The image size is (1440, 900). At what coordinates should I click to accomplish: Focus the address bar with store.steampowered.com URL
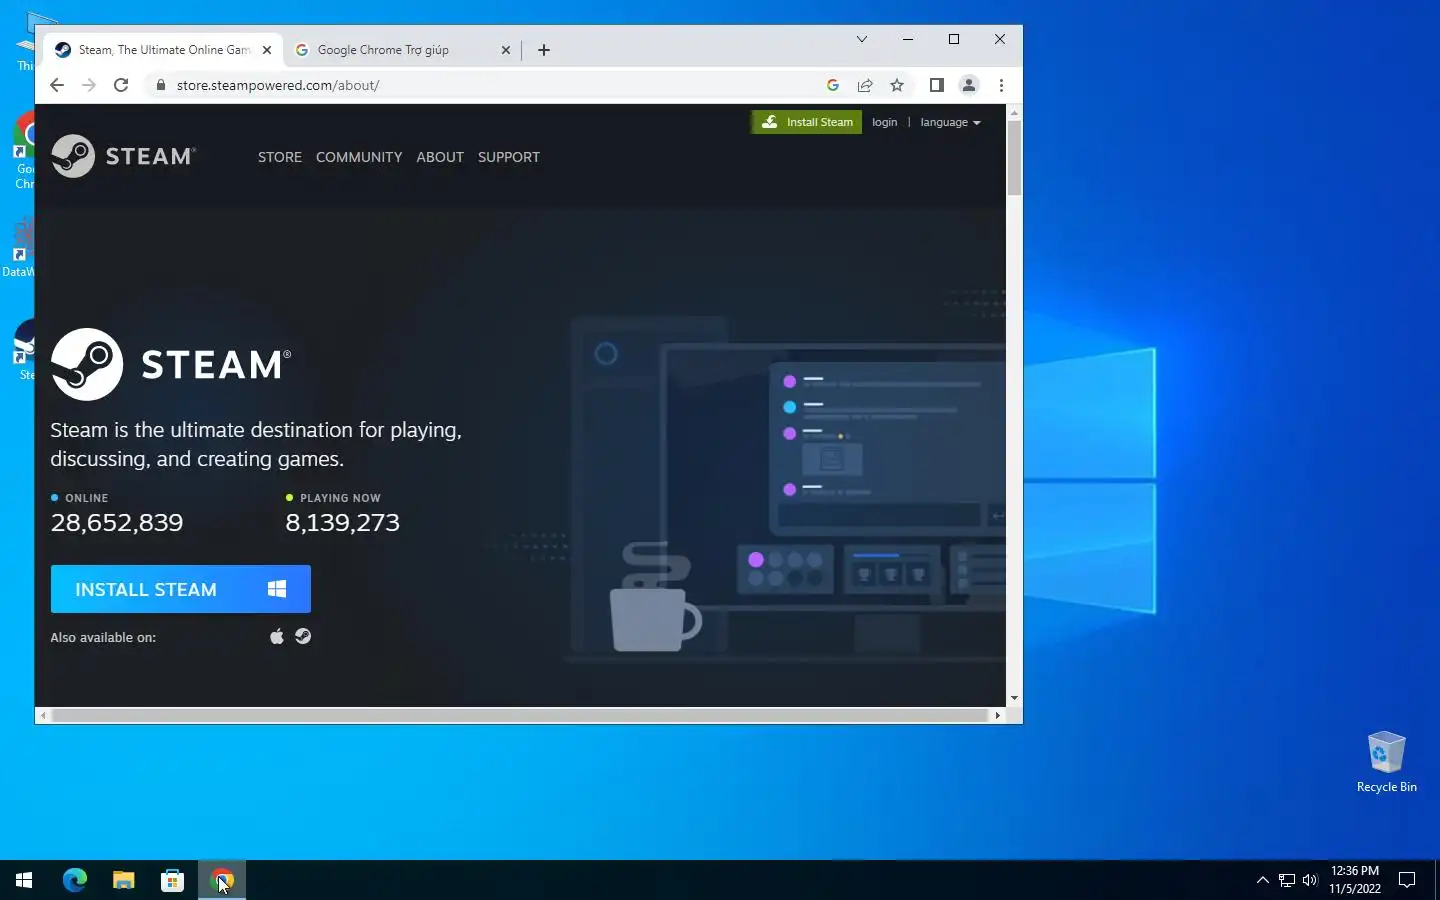click(490, 85)
